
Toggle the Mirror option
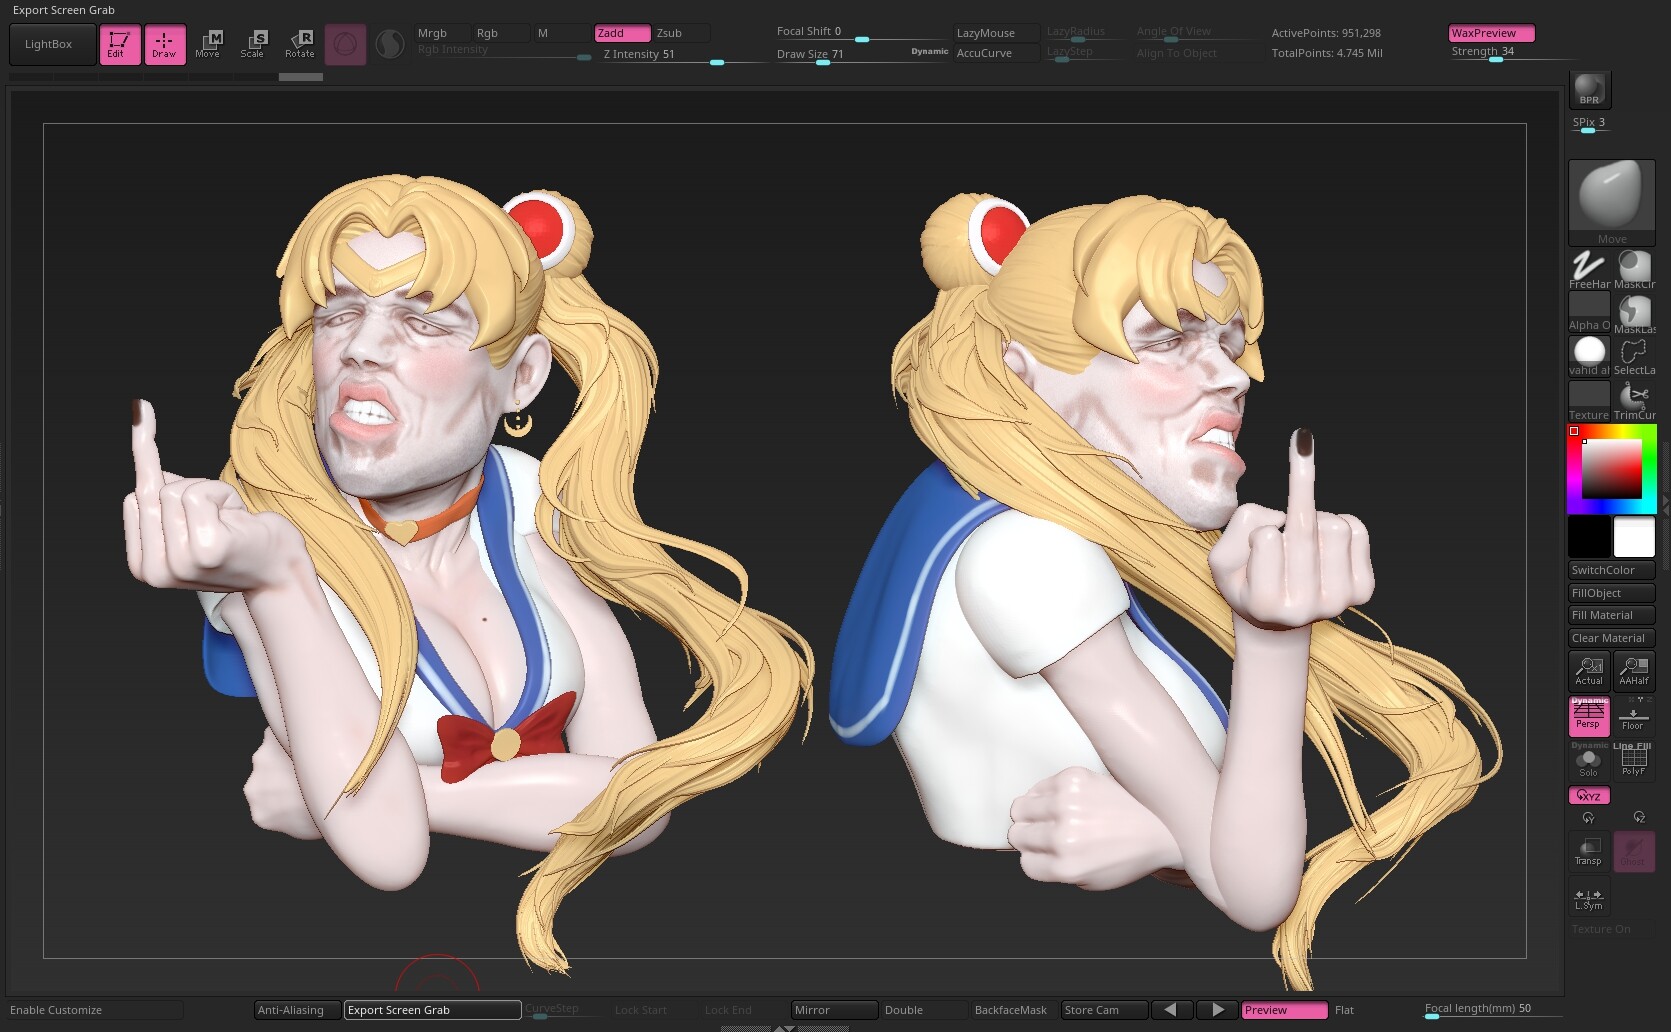[x=834, y=1010]
